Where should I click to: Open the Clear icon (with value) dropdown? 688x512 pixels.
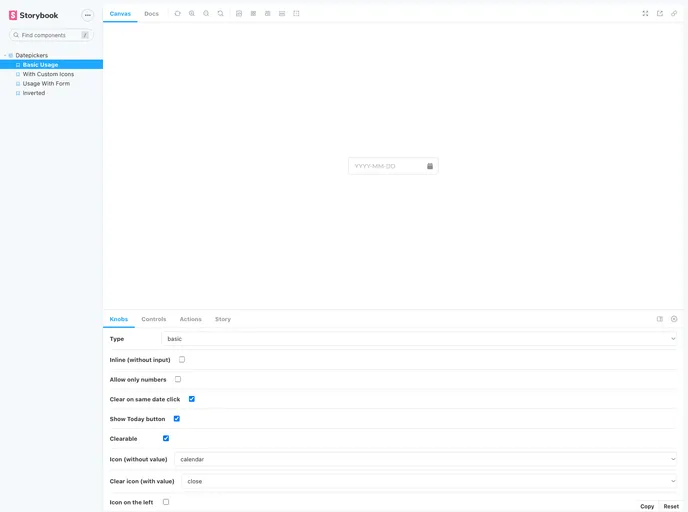point(429,481)
